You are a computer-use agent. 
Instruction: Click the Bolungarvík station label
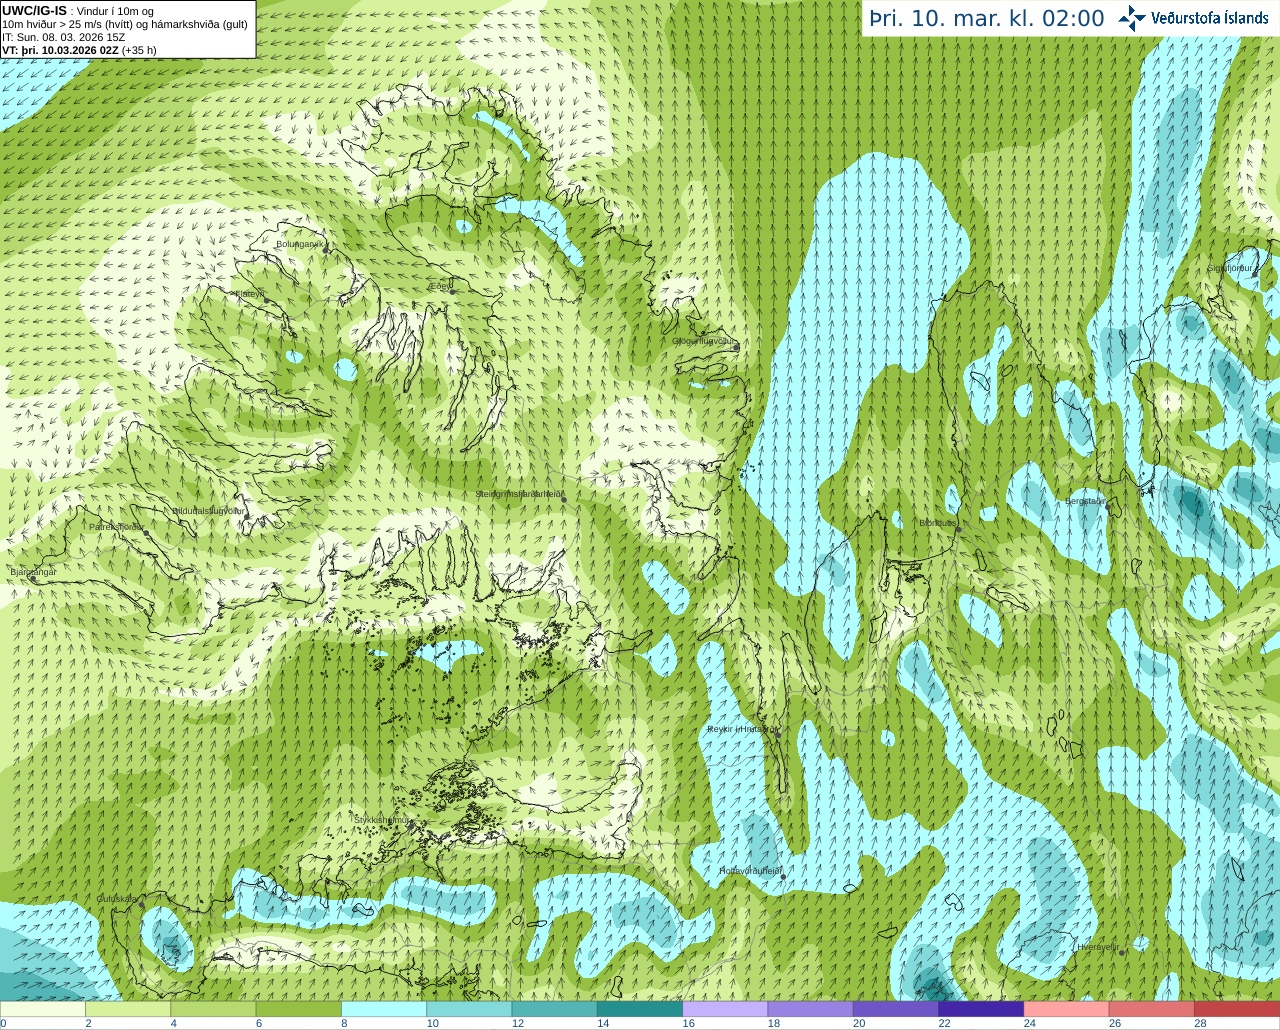(x=299, y=243)
